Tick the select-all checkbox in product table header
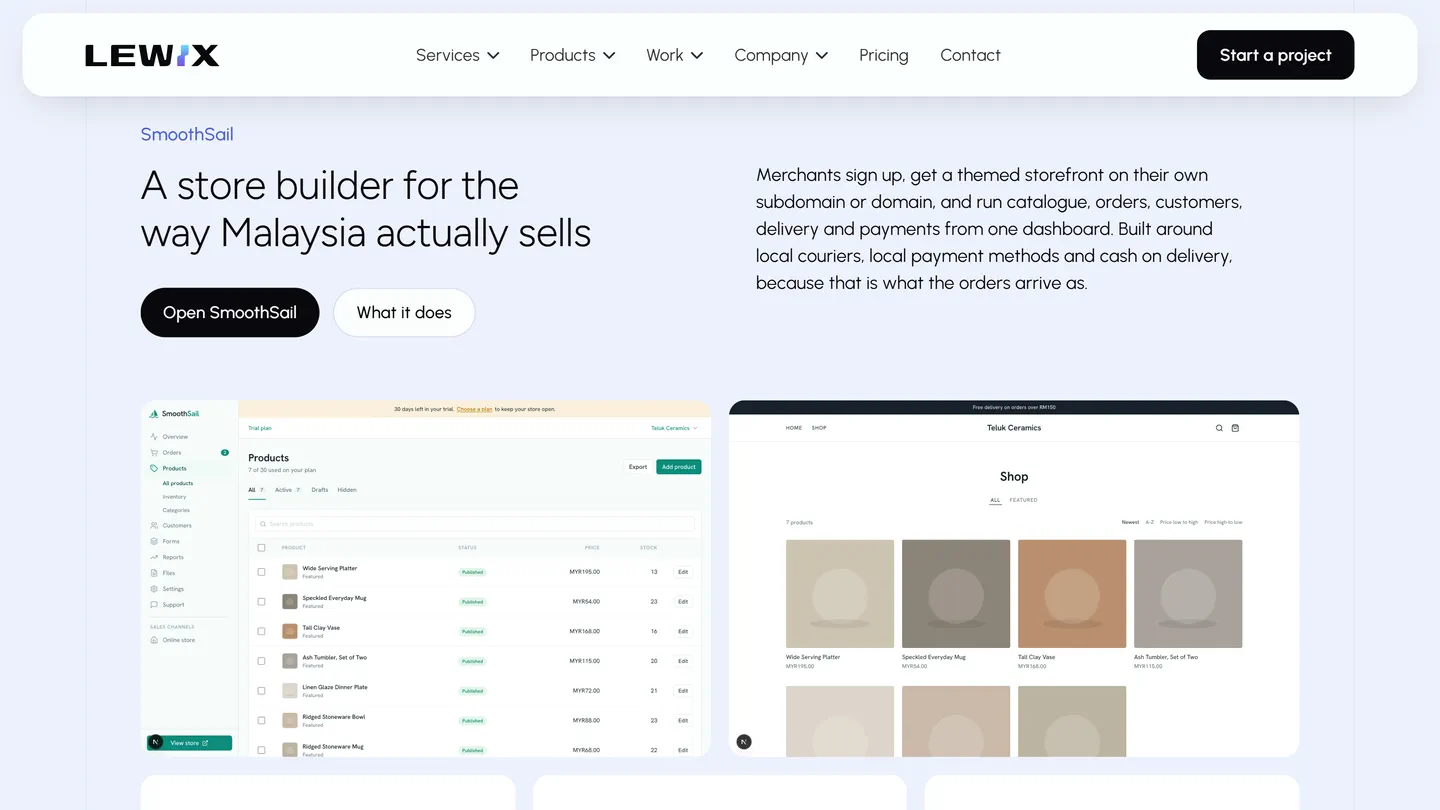Image resolution: width=1440 pixels, height=810 pixels. [262, 548]
